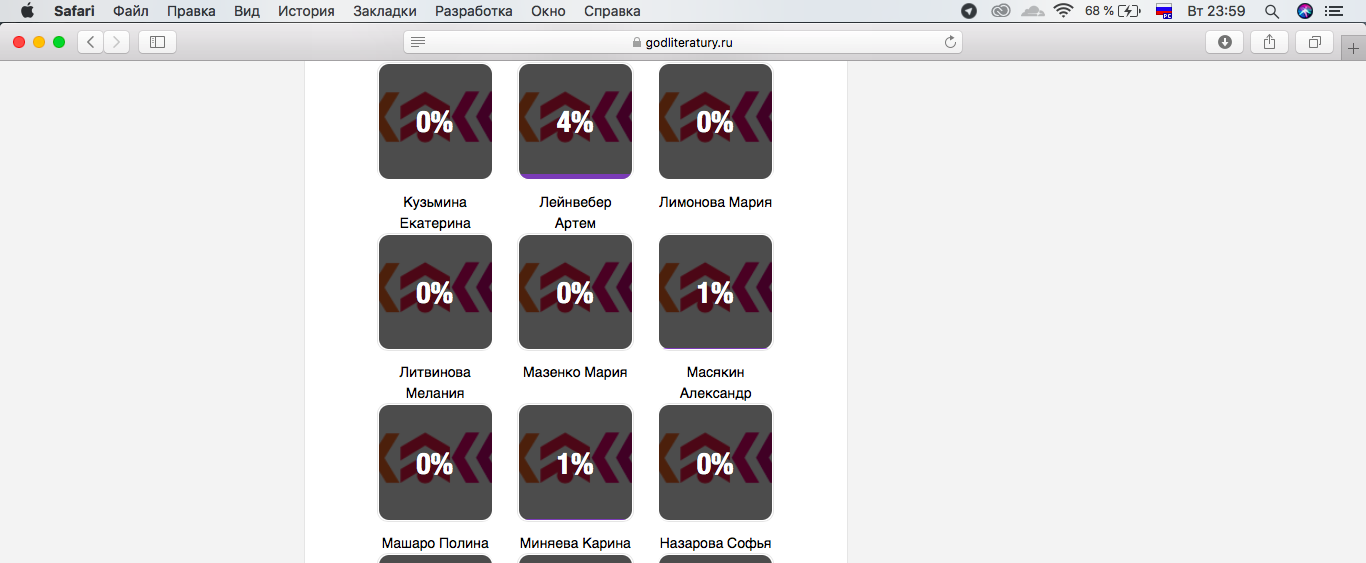Screen dimensions: 1366x563
Task: Open Creative Cloud menu bar icon
Action: (1000, 11)
